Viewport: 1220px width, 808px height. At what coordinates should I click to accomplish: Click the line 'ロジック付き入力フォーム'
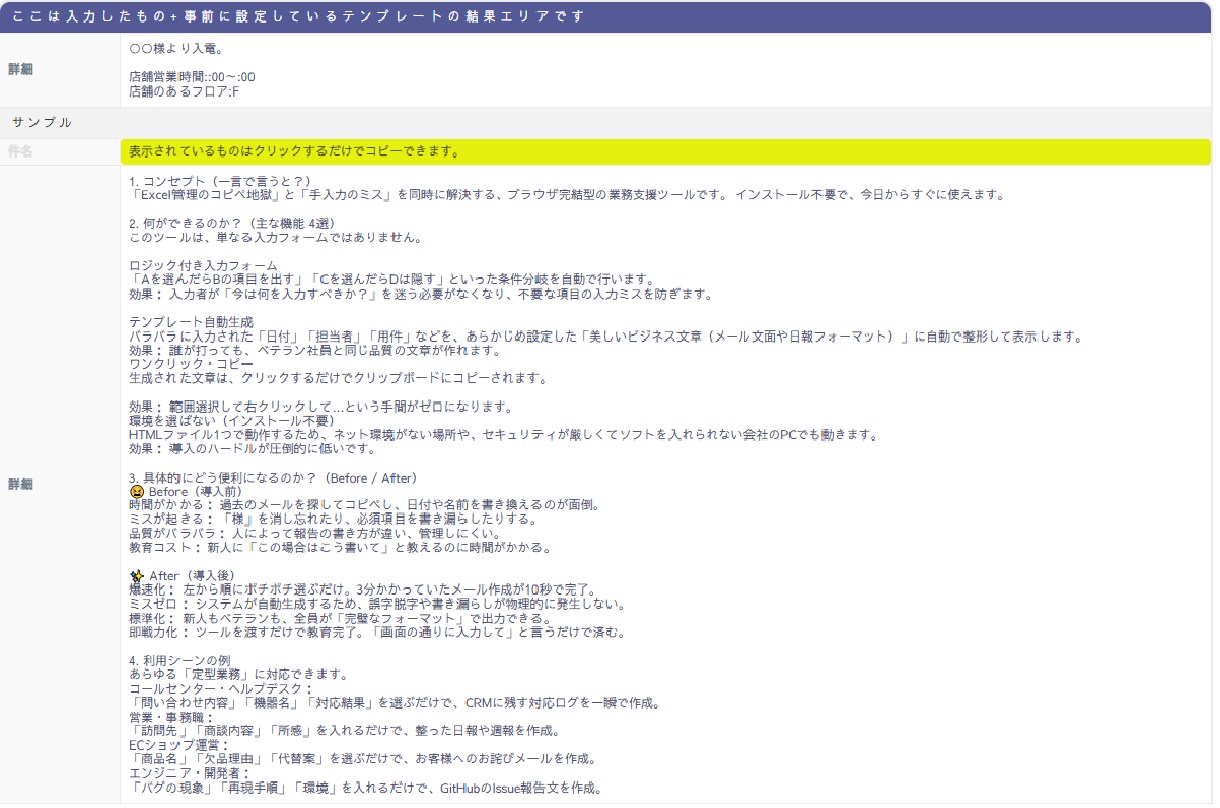(x=203, y=265)
